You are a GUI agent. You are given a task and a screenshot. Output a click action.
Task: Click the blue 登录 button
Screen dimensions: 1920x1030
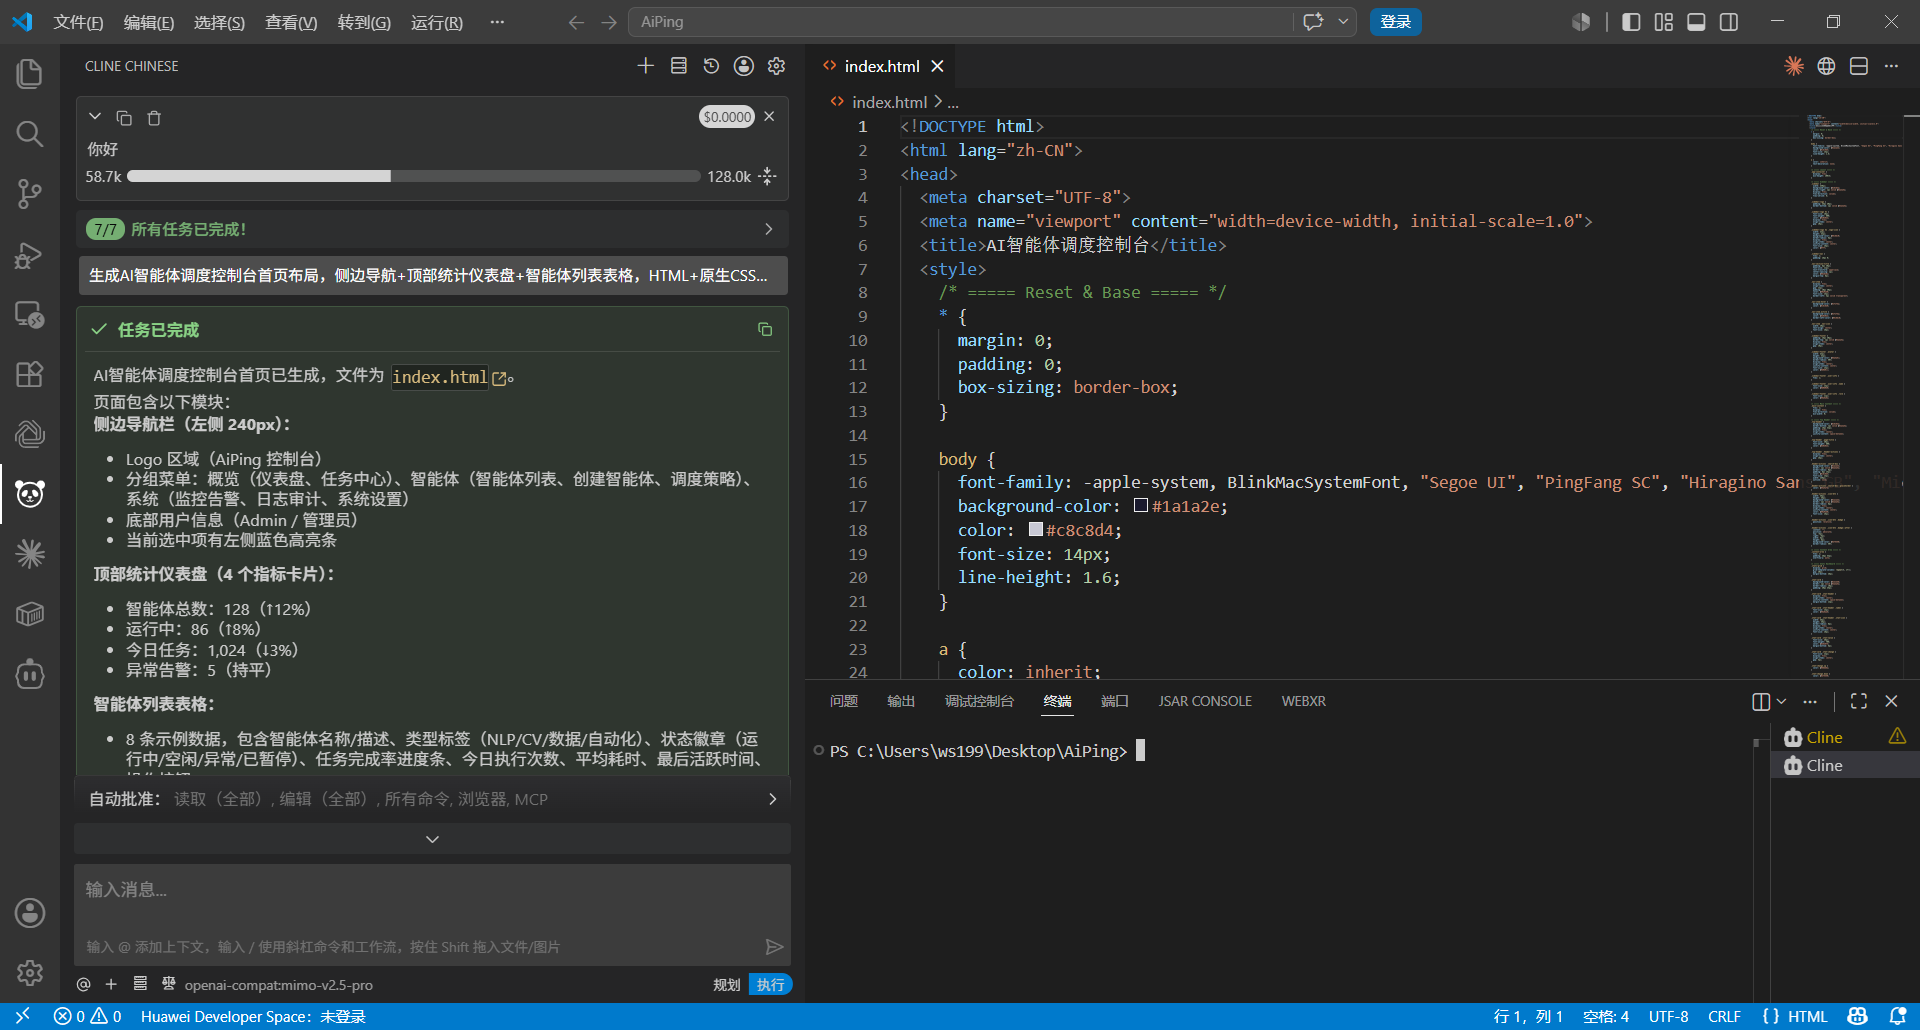pyautogui.click(x=1395, y=22)
